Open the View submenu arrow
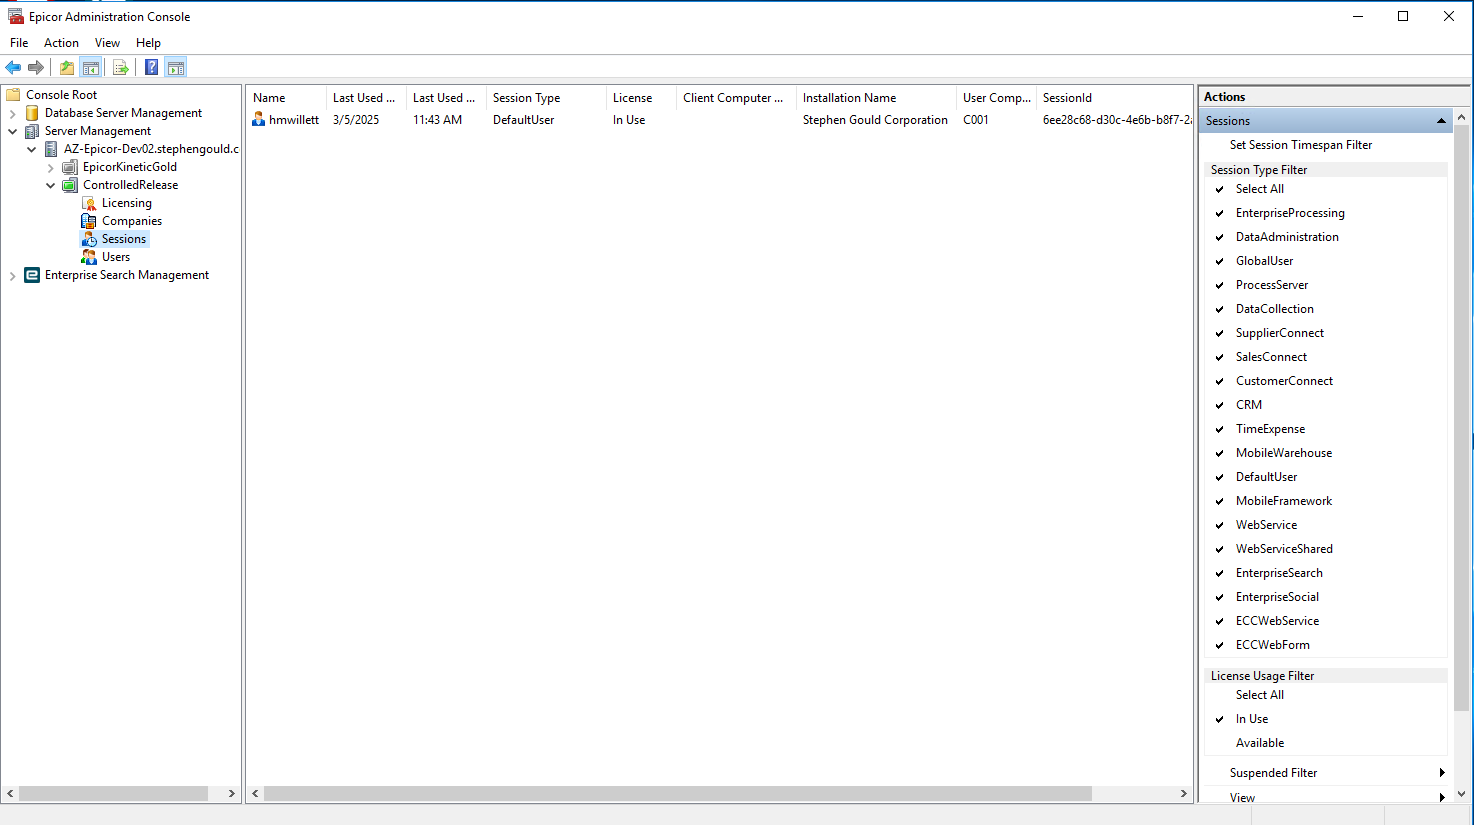 [1441, 797]
